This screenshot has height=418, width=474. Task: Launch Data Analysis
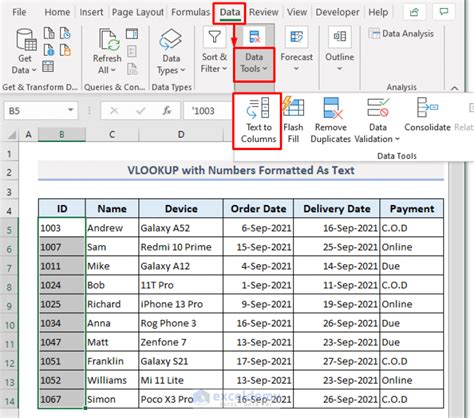click(x=401, y=34)
